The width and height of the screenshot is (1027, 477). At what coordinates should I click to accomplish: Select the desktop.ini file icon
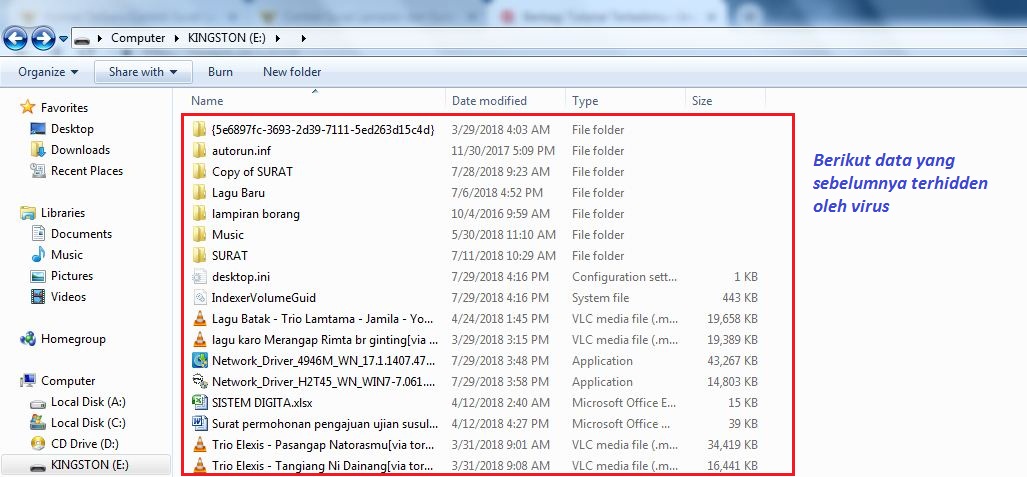click(200, 277)
